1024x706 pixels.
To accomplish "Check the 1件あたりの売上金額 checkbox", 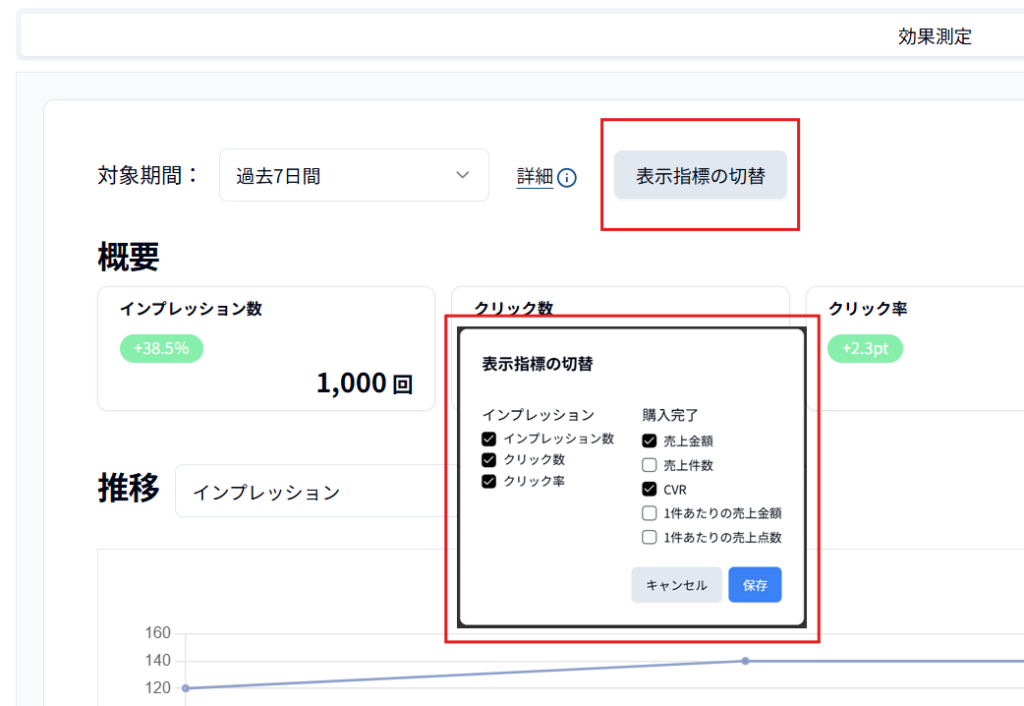I will coord(649,513).
